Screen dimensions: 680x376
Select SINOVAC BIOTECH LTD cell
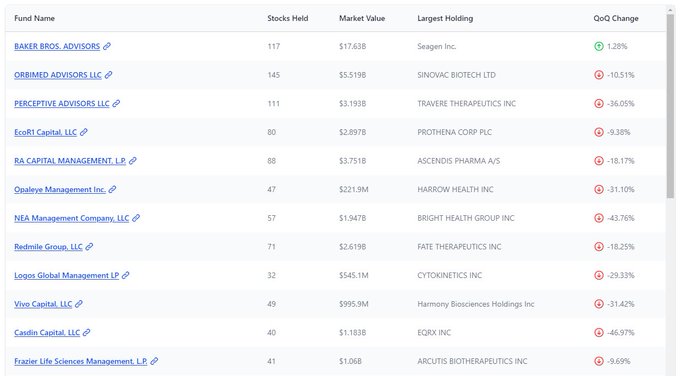point(456,75)
